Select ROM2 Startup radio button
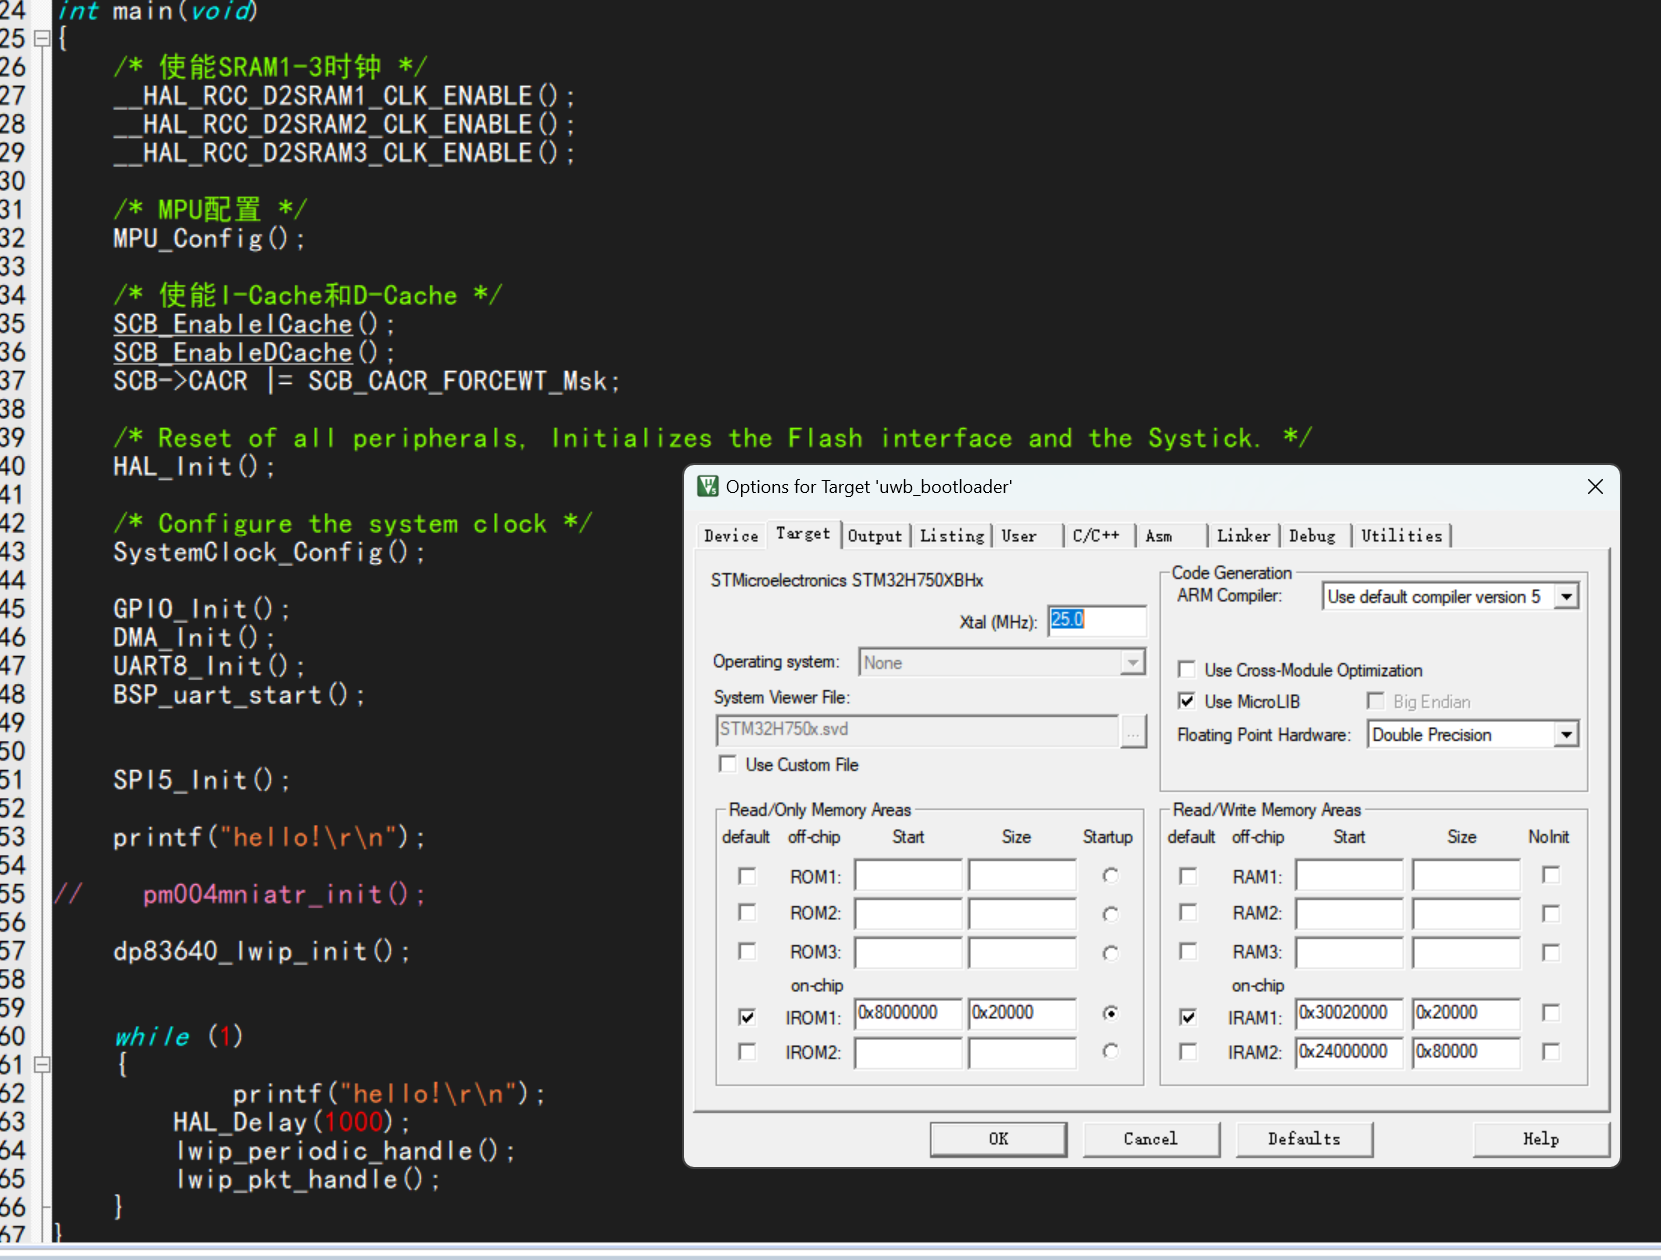This screenshot has width=1661, height=1260. (1110, 914)
